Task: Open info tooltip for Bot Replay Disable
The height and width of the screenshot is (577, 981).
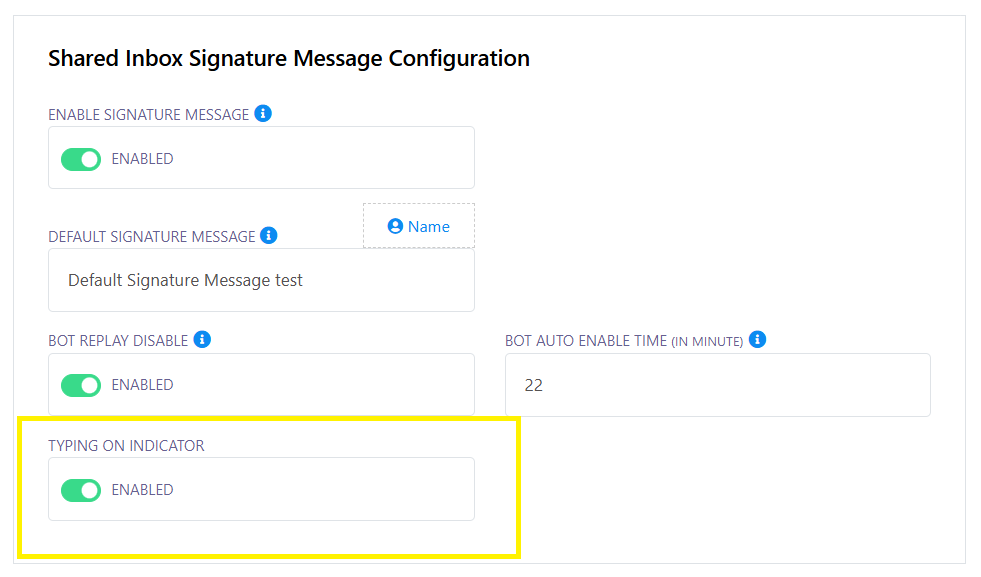Action: 202,340
